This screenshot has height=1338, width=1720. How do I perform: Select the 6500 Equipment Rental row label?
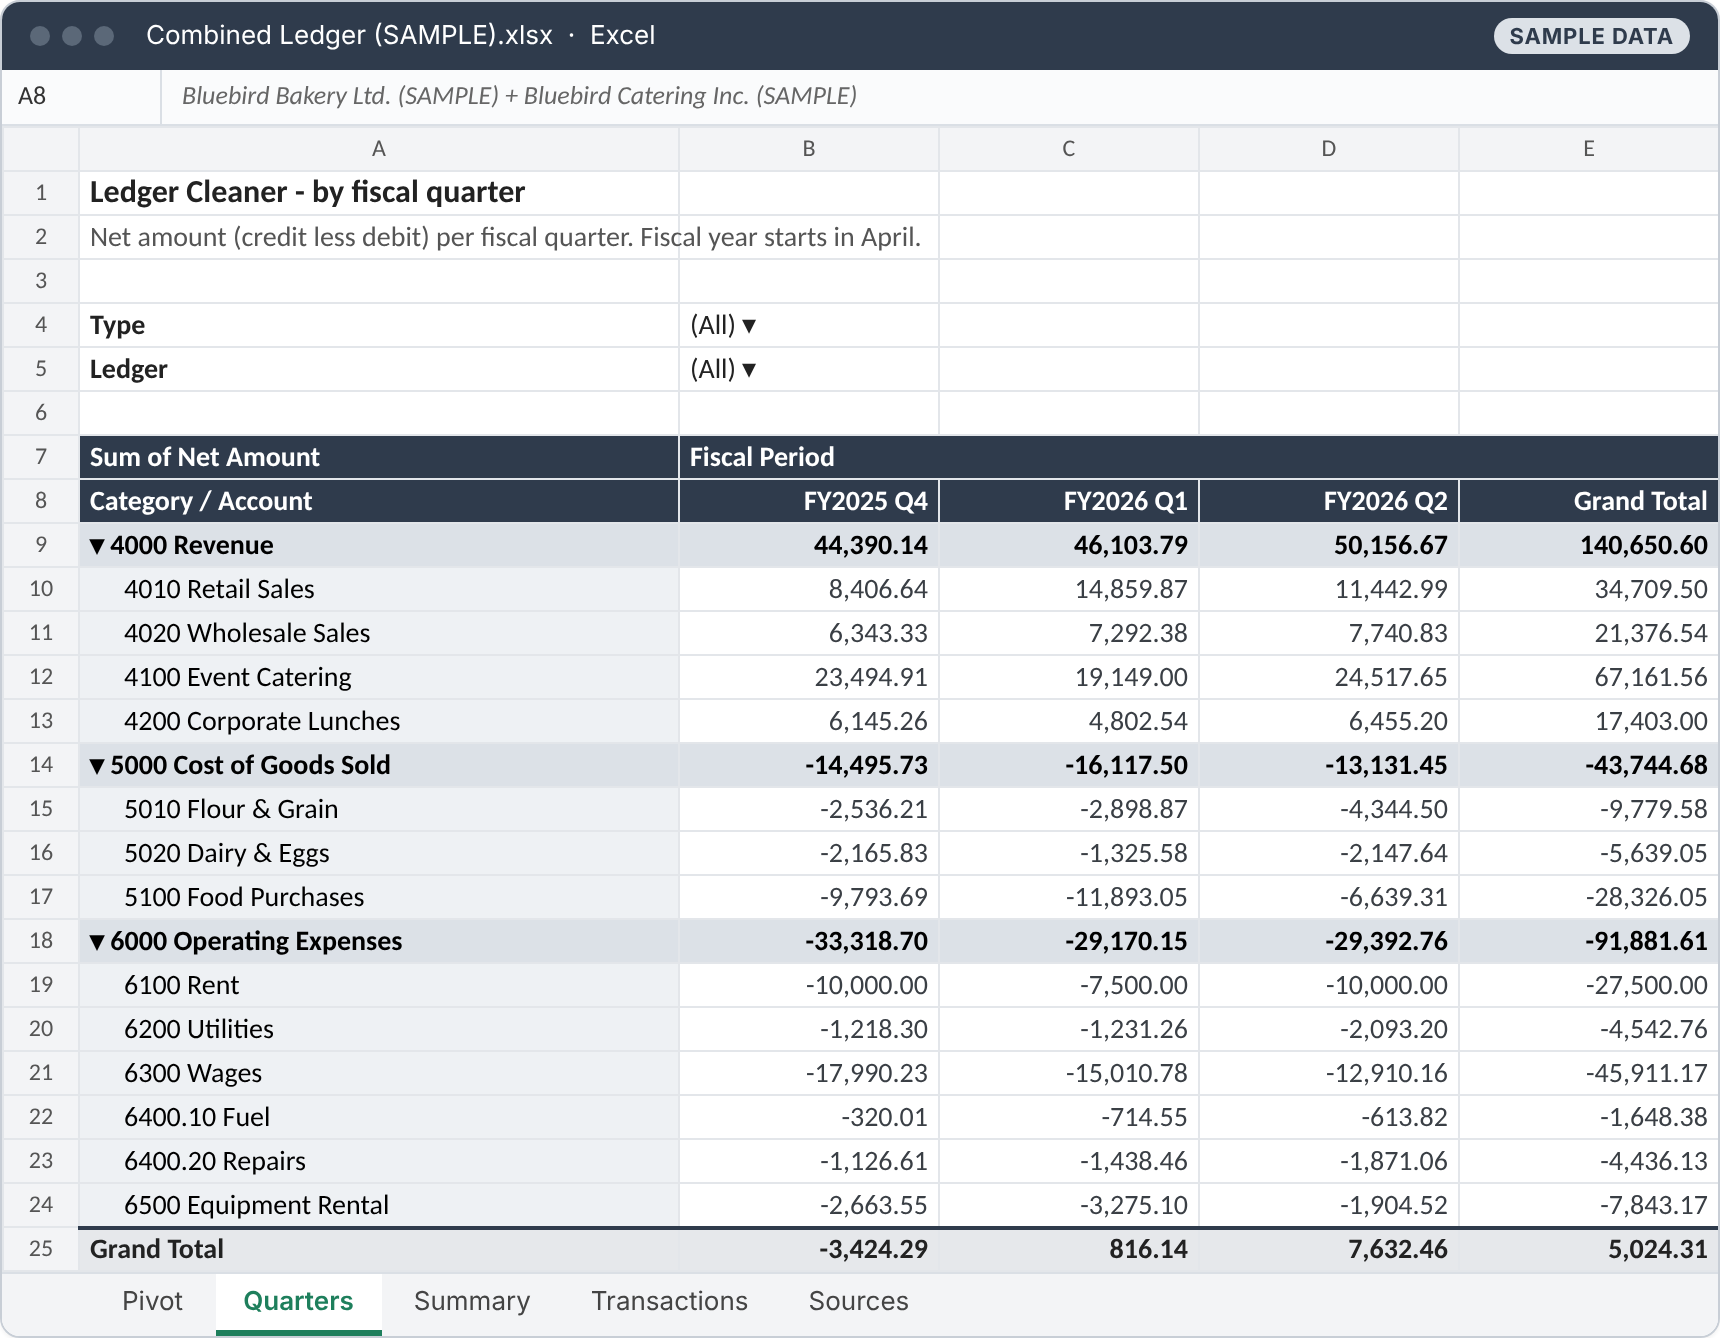[x=379, y=1205]
